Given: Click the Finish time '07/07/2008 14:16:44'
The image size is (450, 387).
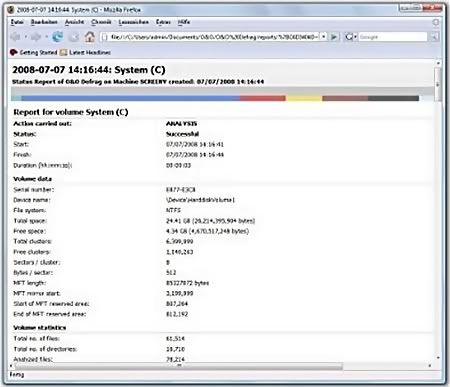Looking at the screenshot, I should pyautogui.click(x=195, y=155).
